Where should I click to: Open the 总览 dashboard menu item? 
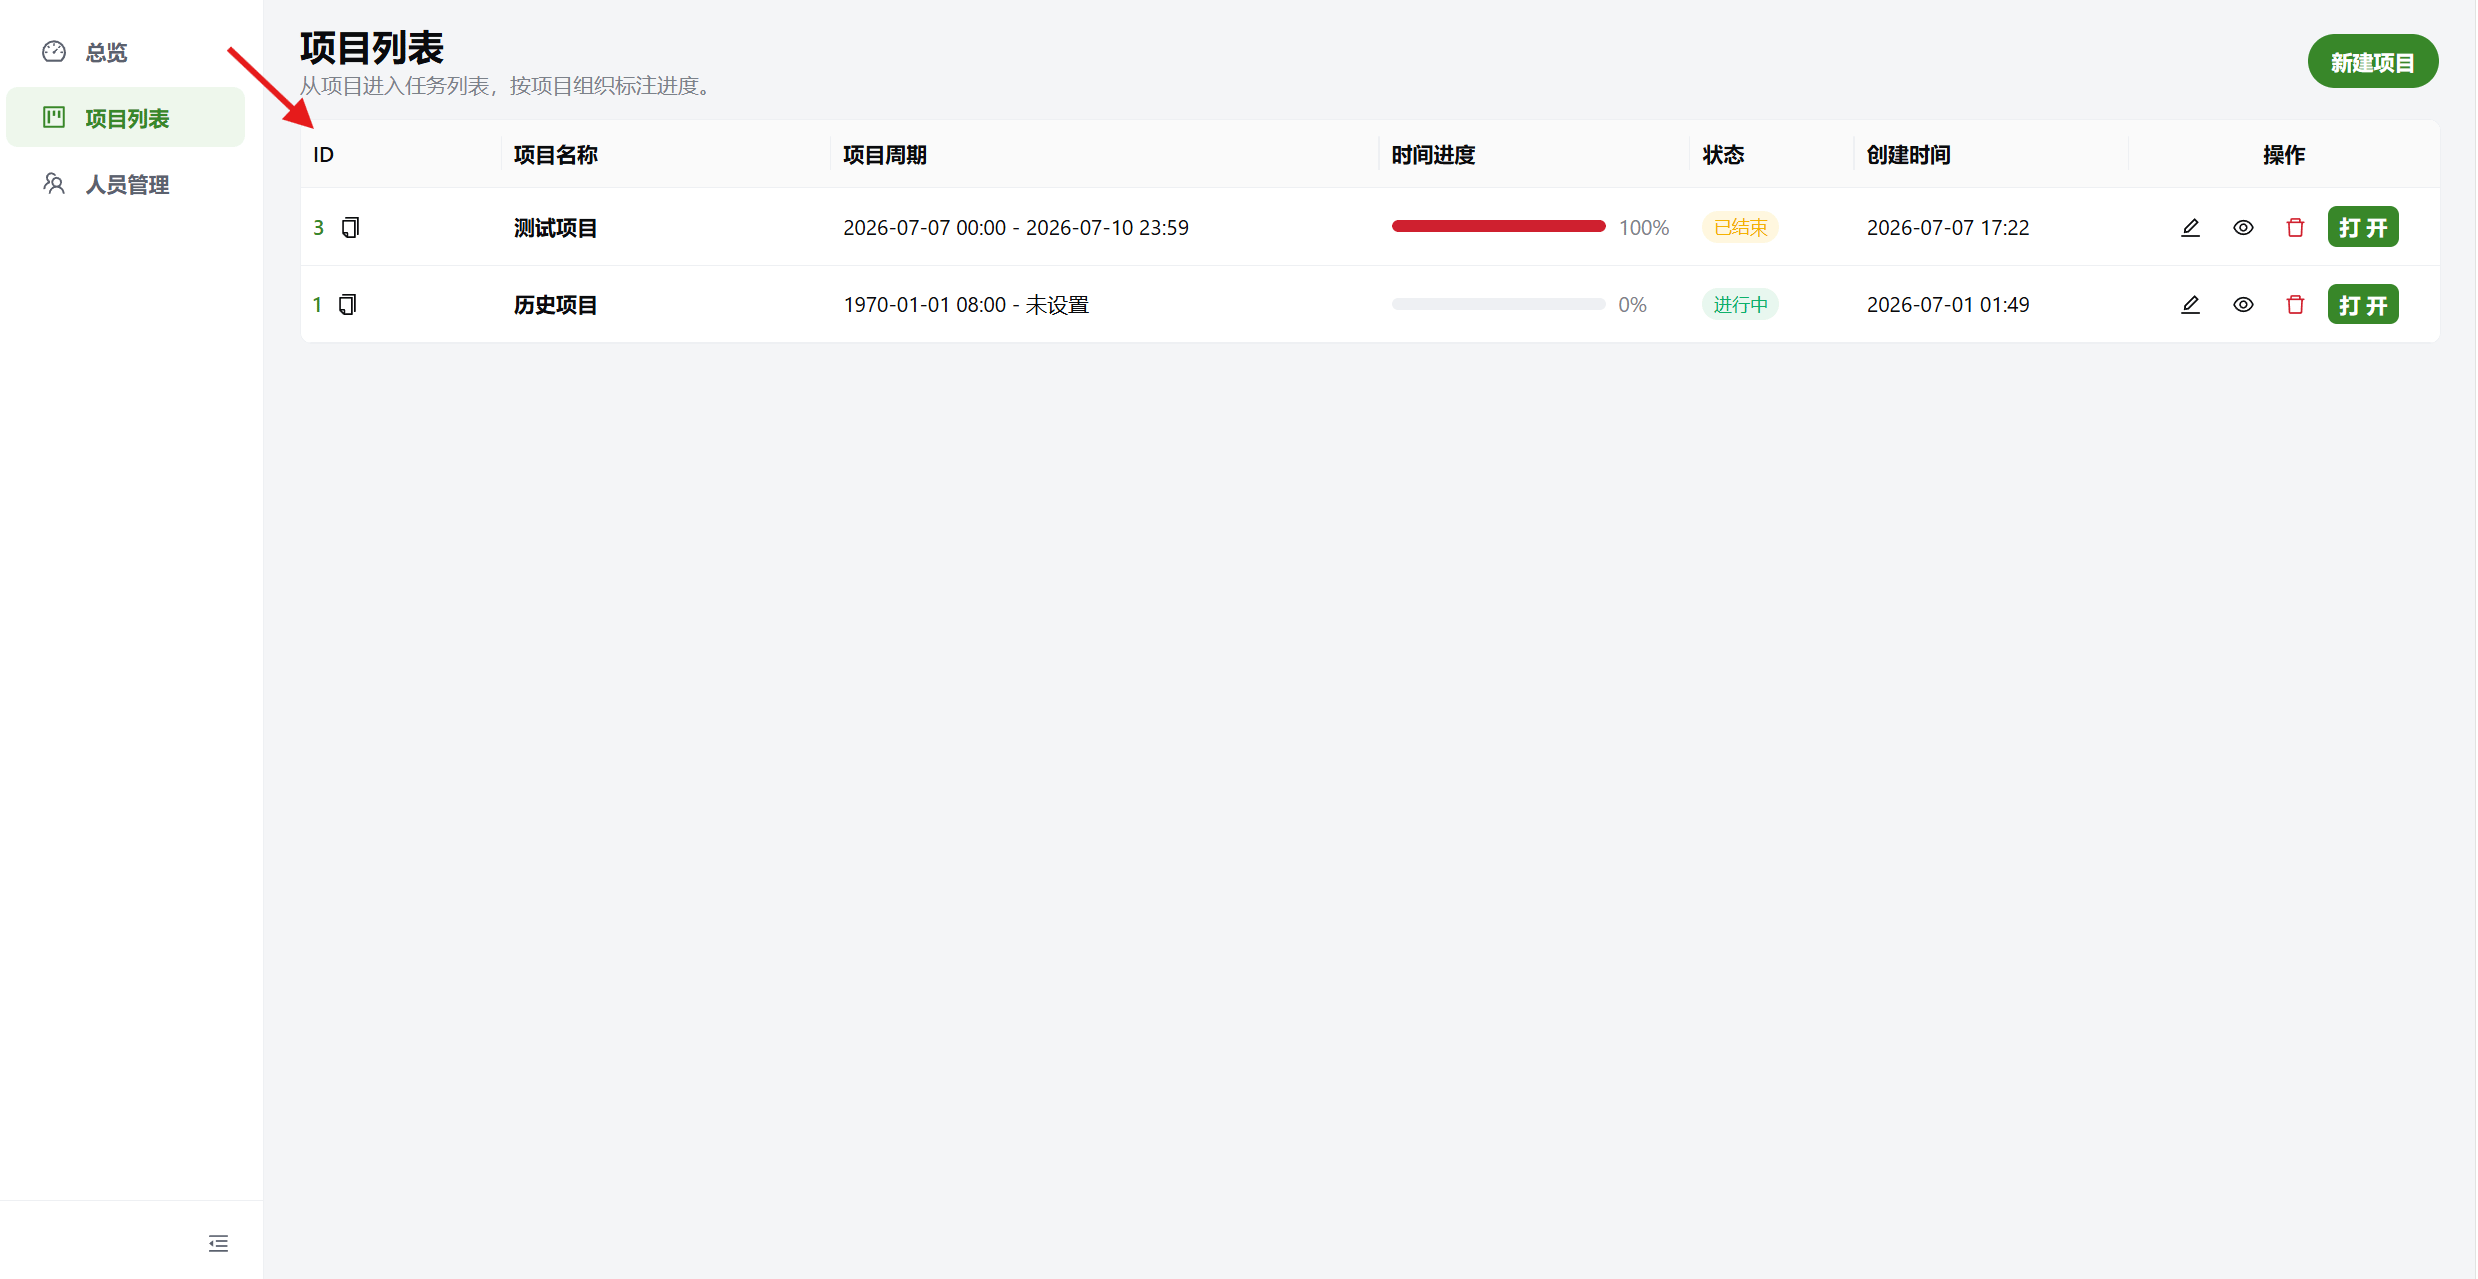[125, 52]
